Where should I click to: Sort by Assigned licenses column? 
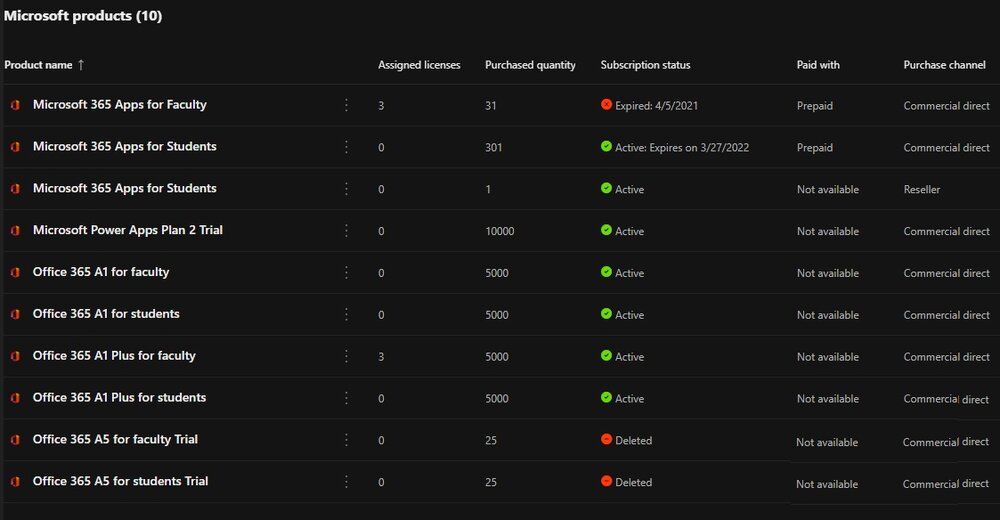click(x=419, y=65)
